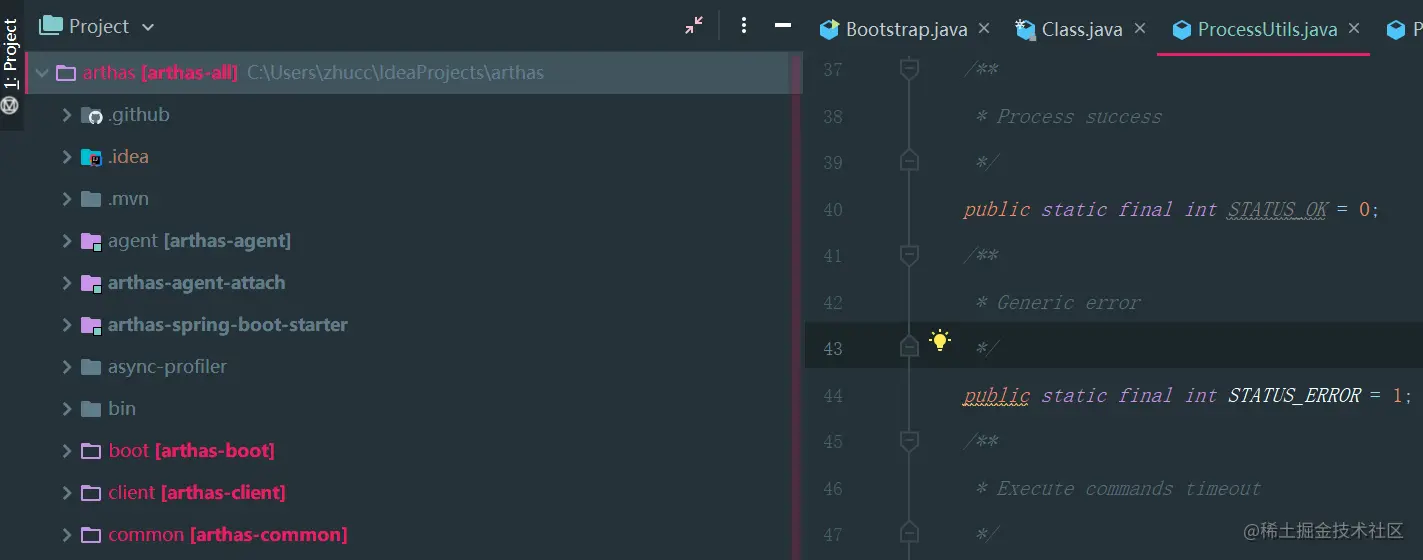Toggle fold marker at line 43
The image size is (1423, 560).
(x=909, y=346)
